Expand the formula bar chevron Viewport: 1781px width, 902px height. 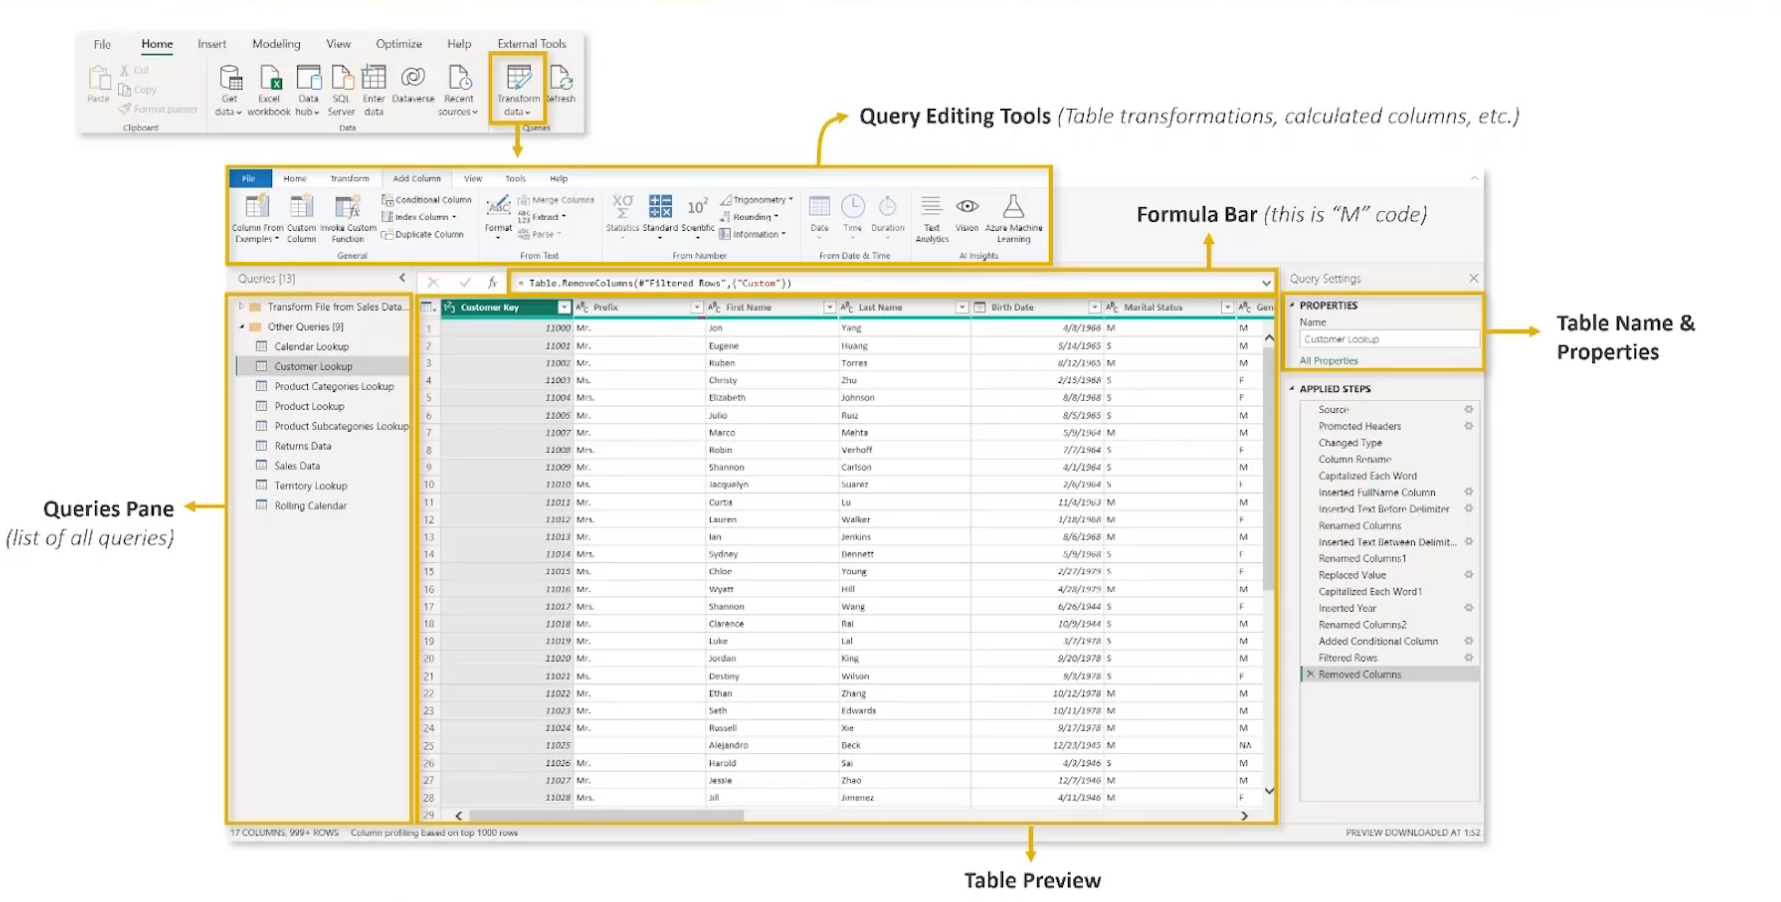1265,284
